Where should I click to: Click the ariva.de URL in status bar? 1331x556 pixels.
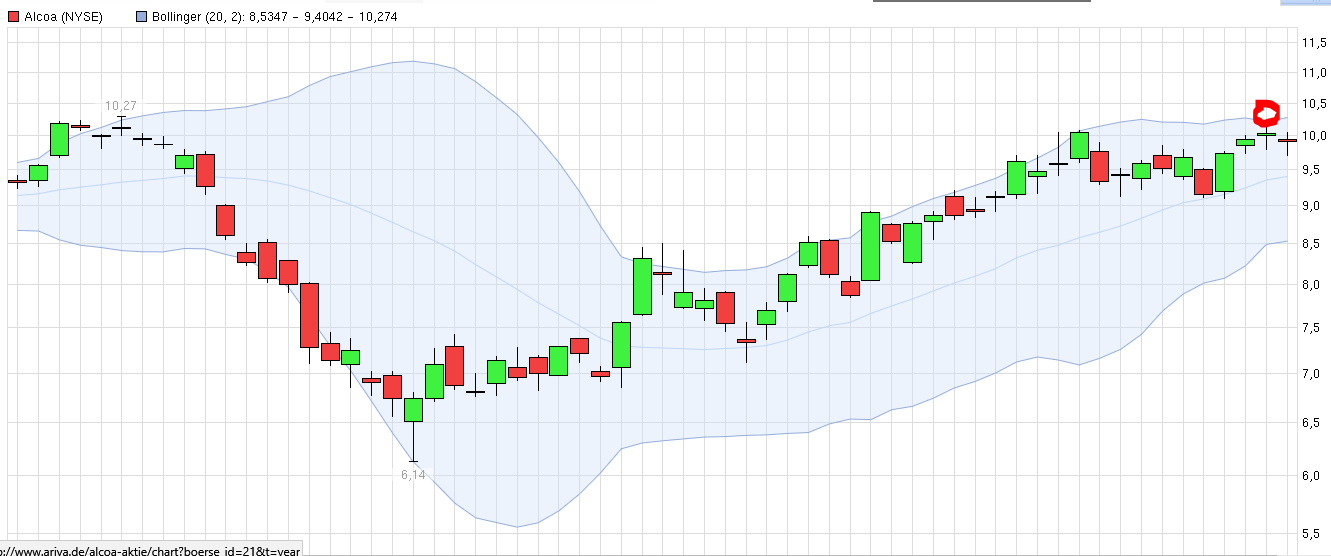pyautogui.click(x=150, y=550)
